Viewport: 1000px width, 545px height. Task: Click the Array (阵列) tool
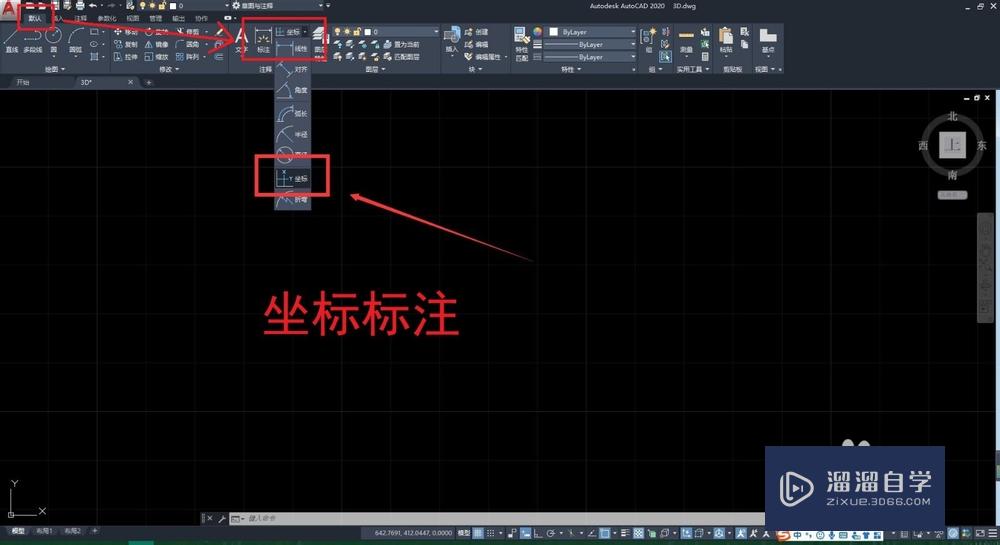[x=188, y=57]
